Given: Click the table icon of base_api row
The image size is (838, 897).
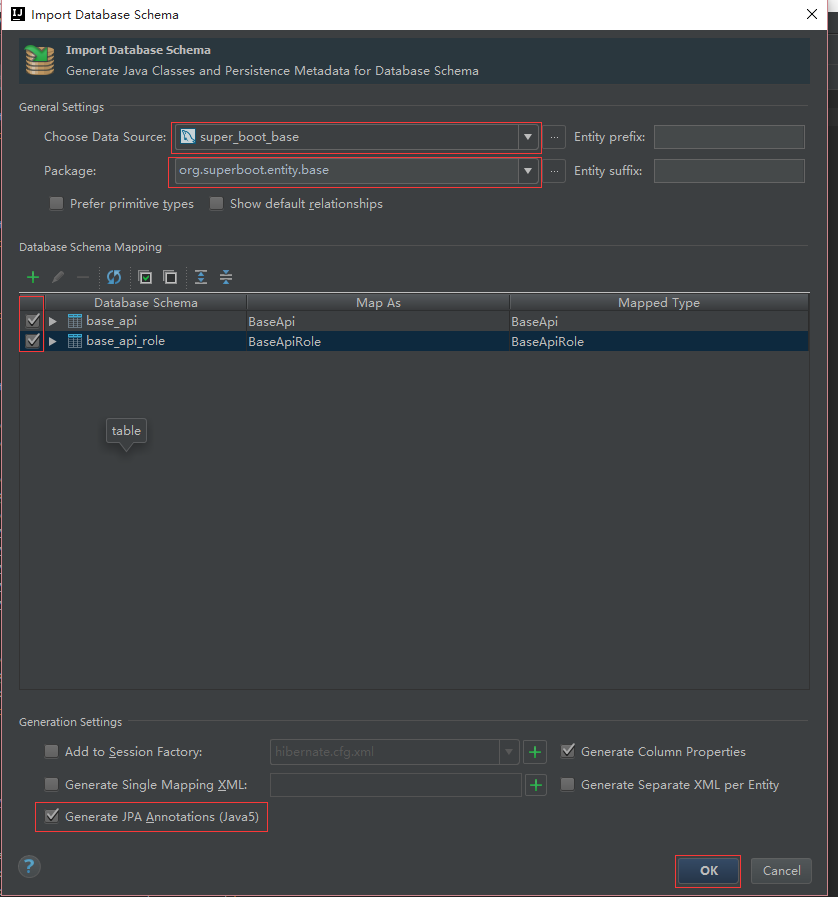Looking at the screenshot, I should click(74, 321).
